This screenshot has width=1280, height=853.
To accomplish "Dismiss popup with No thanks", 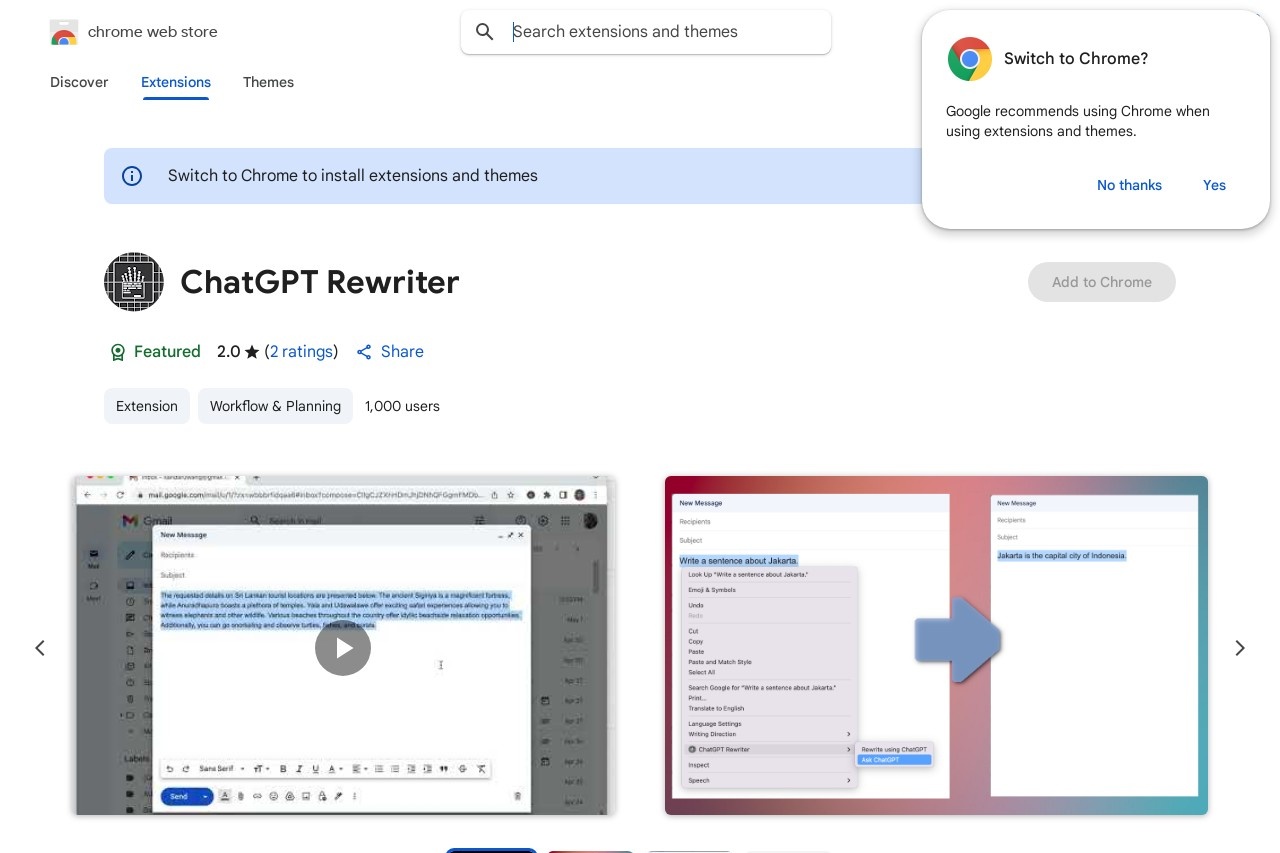I will [1129, 185].
